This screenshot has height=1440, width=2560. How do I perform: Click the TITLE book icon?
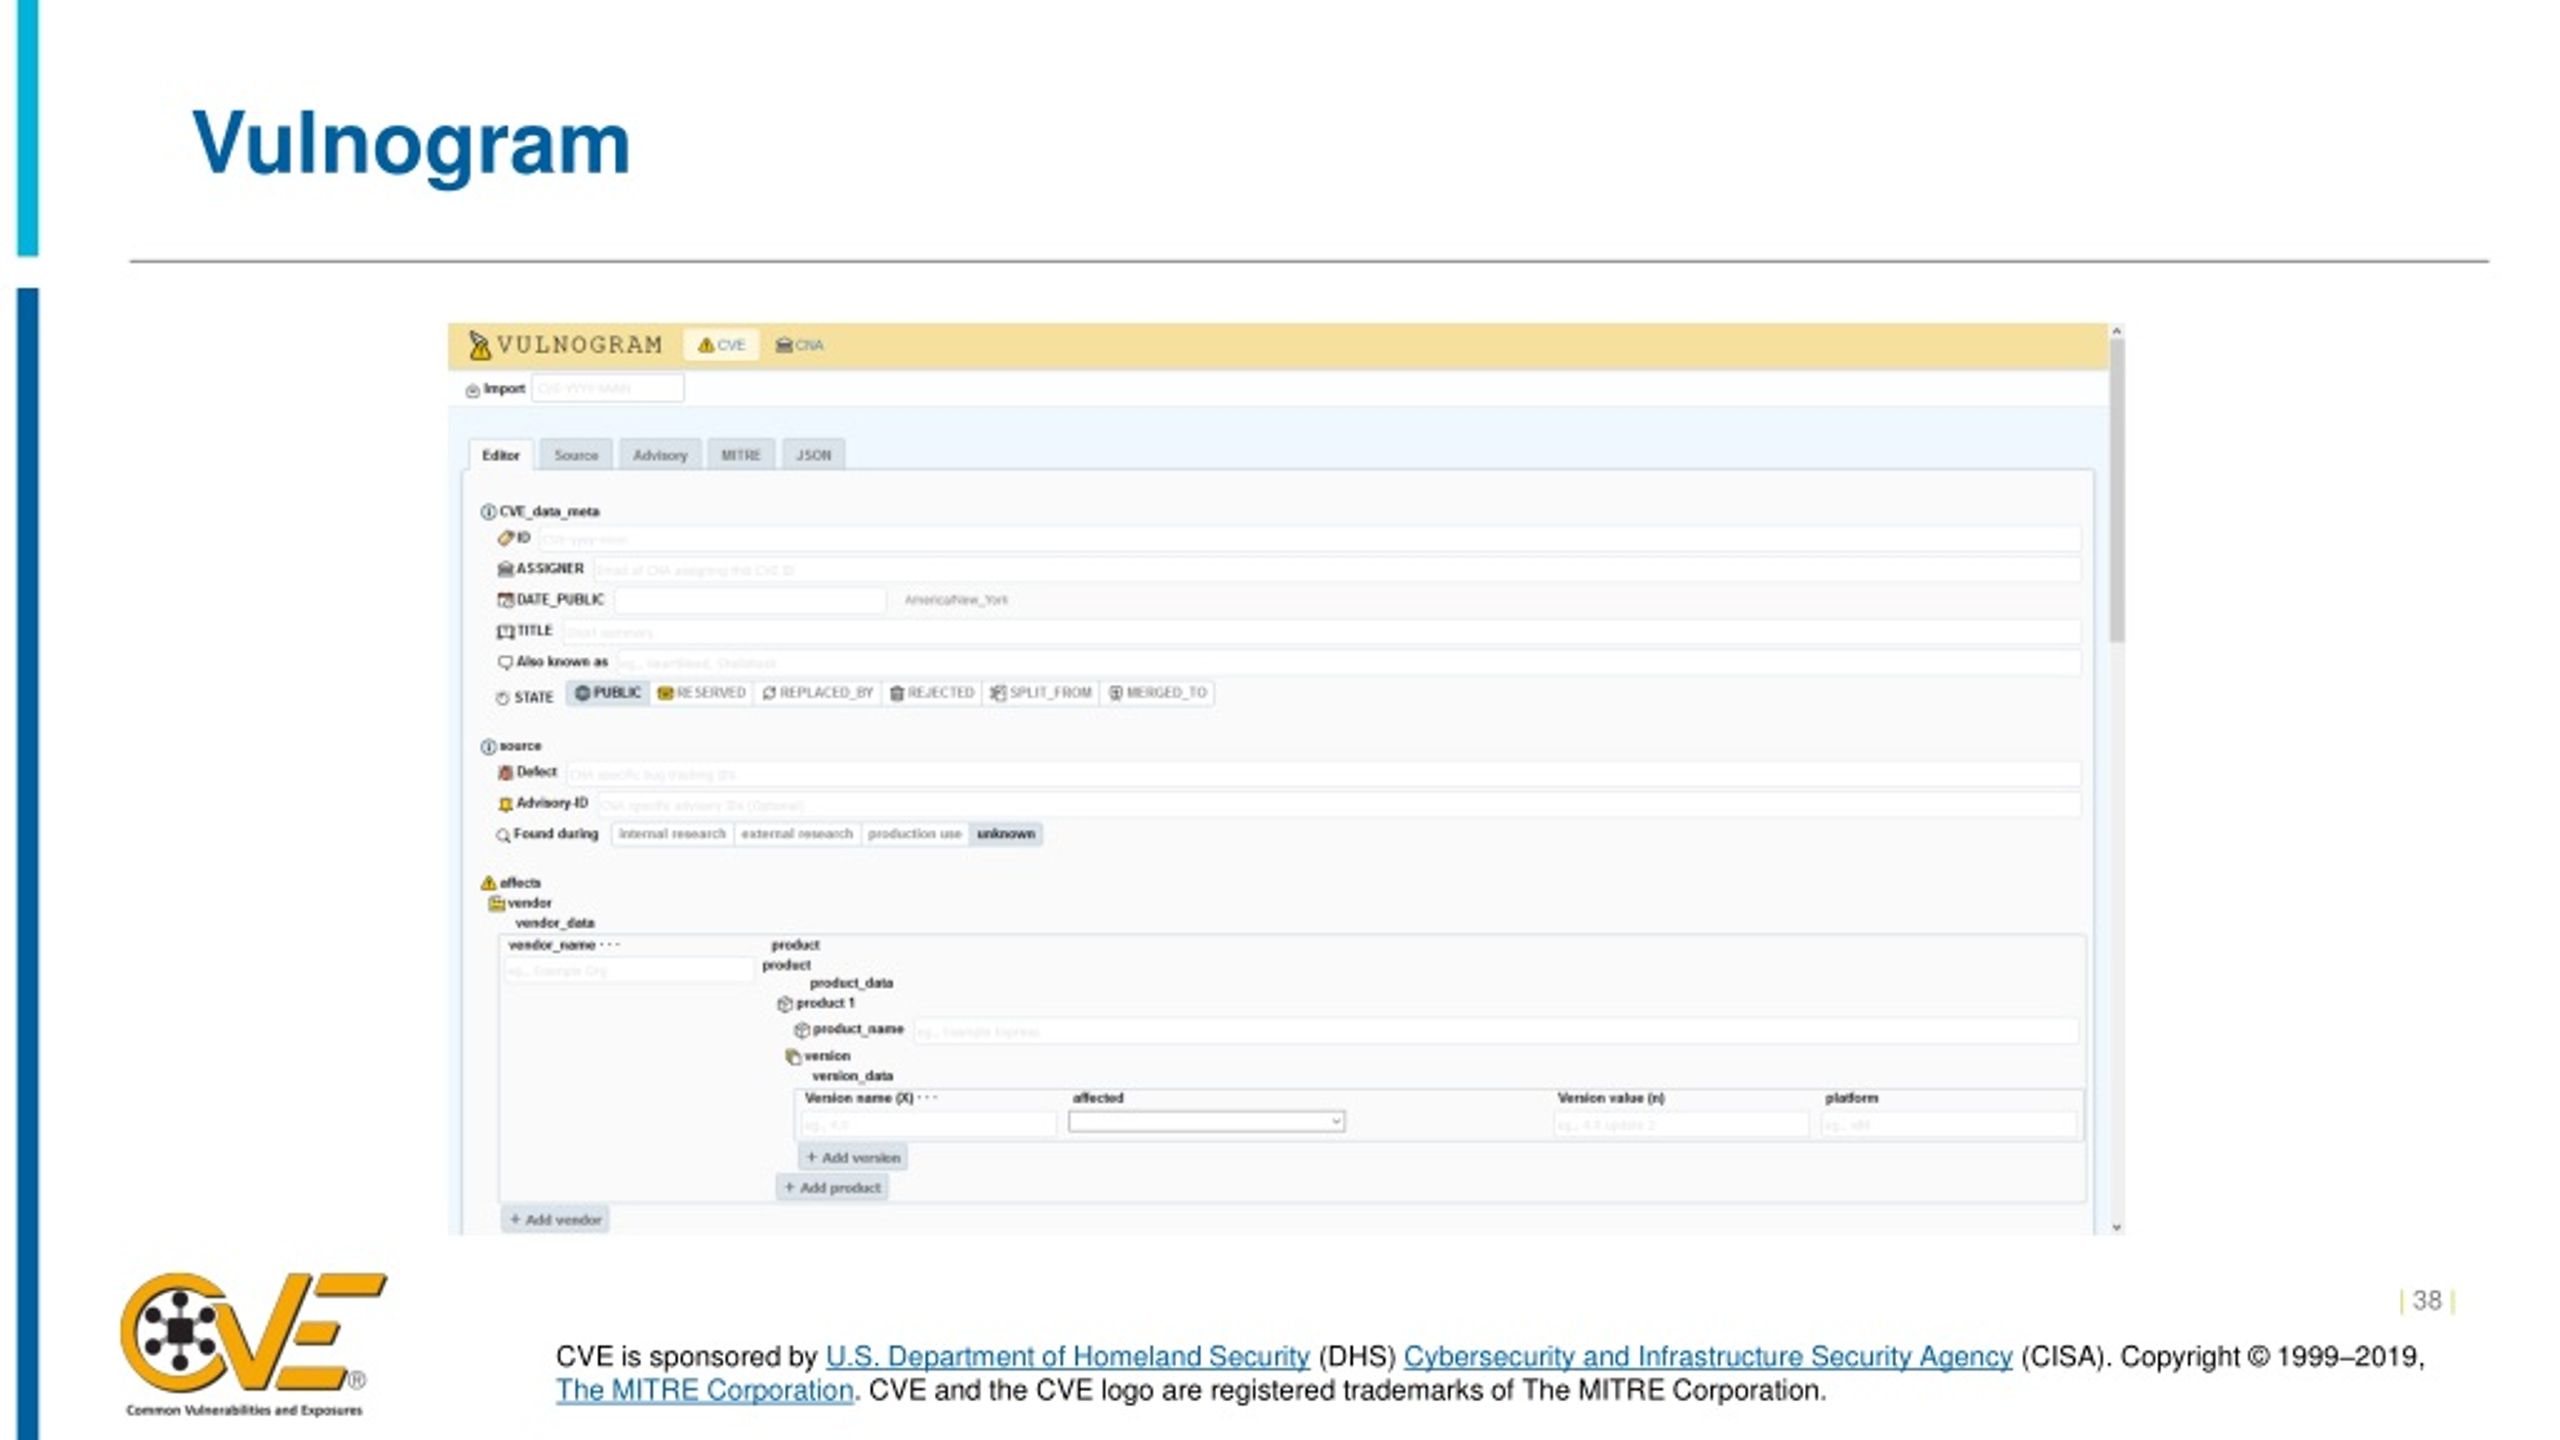coord(506,631)
